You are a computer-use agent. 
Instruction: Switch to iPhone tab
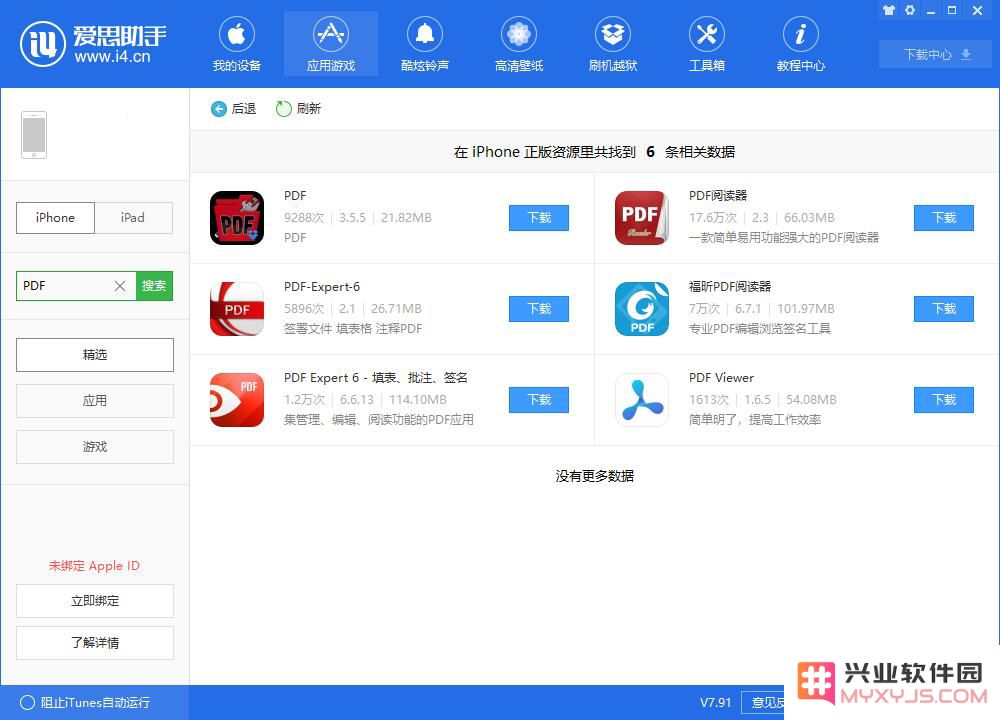tap(55, 218)
